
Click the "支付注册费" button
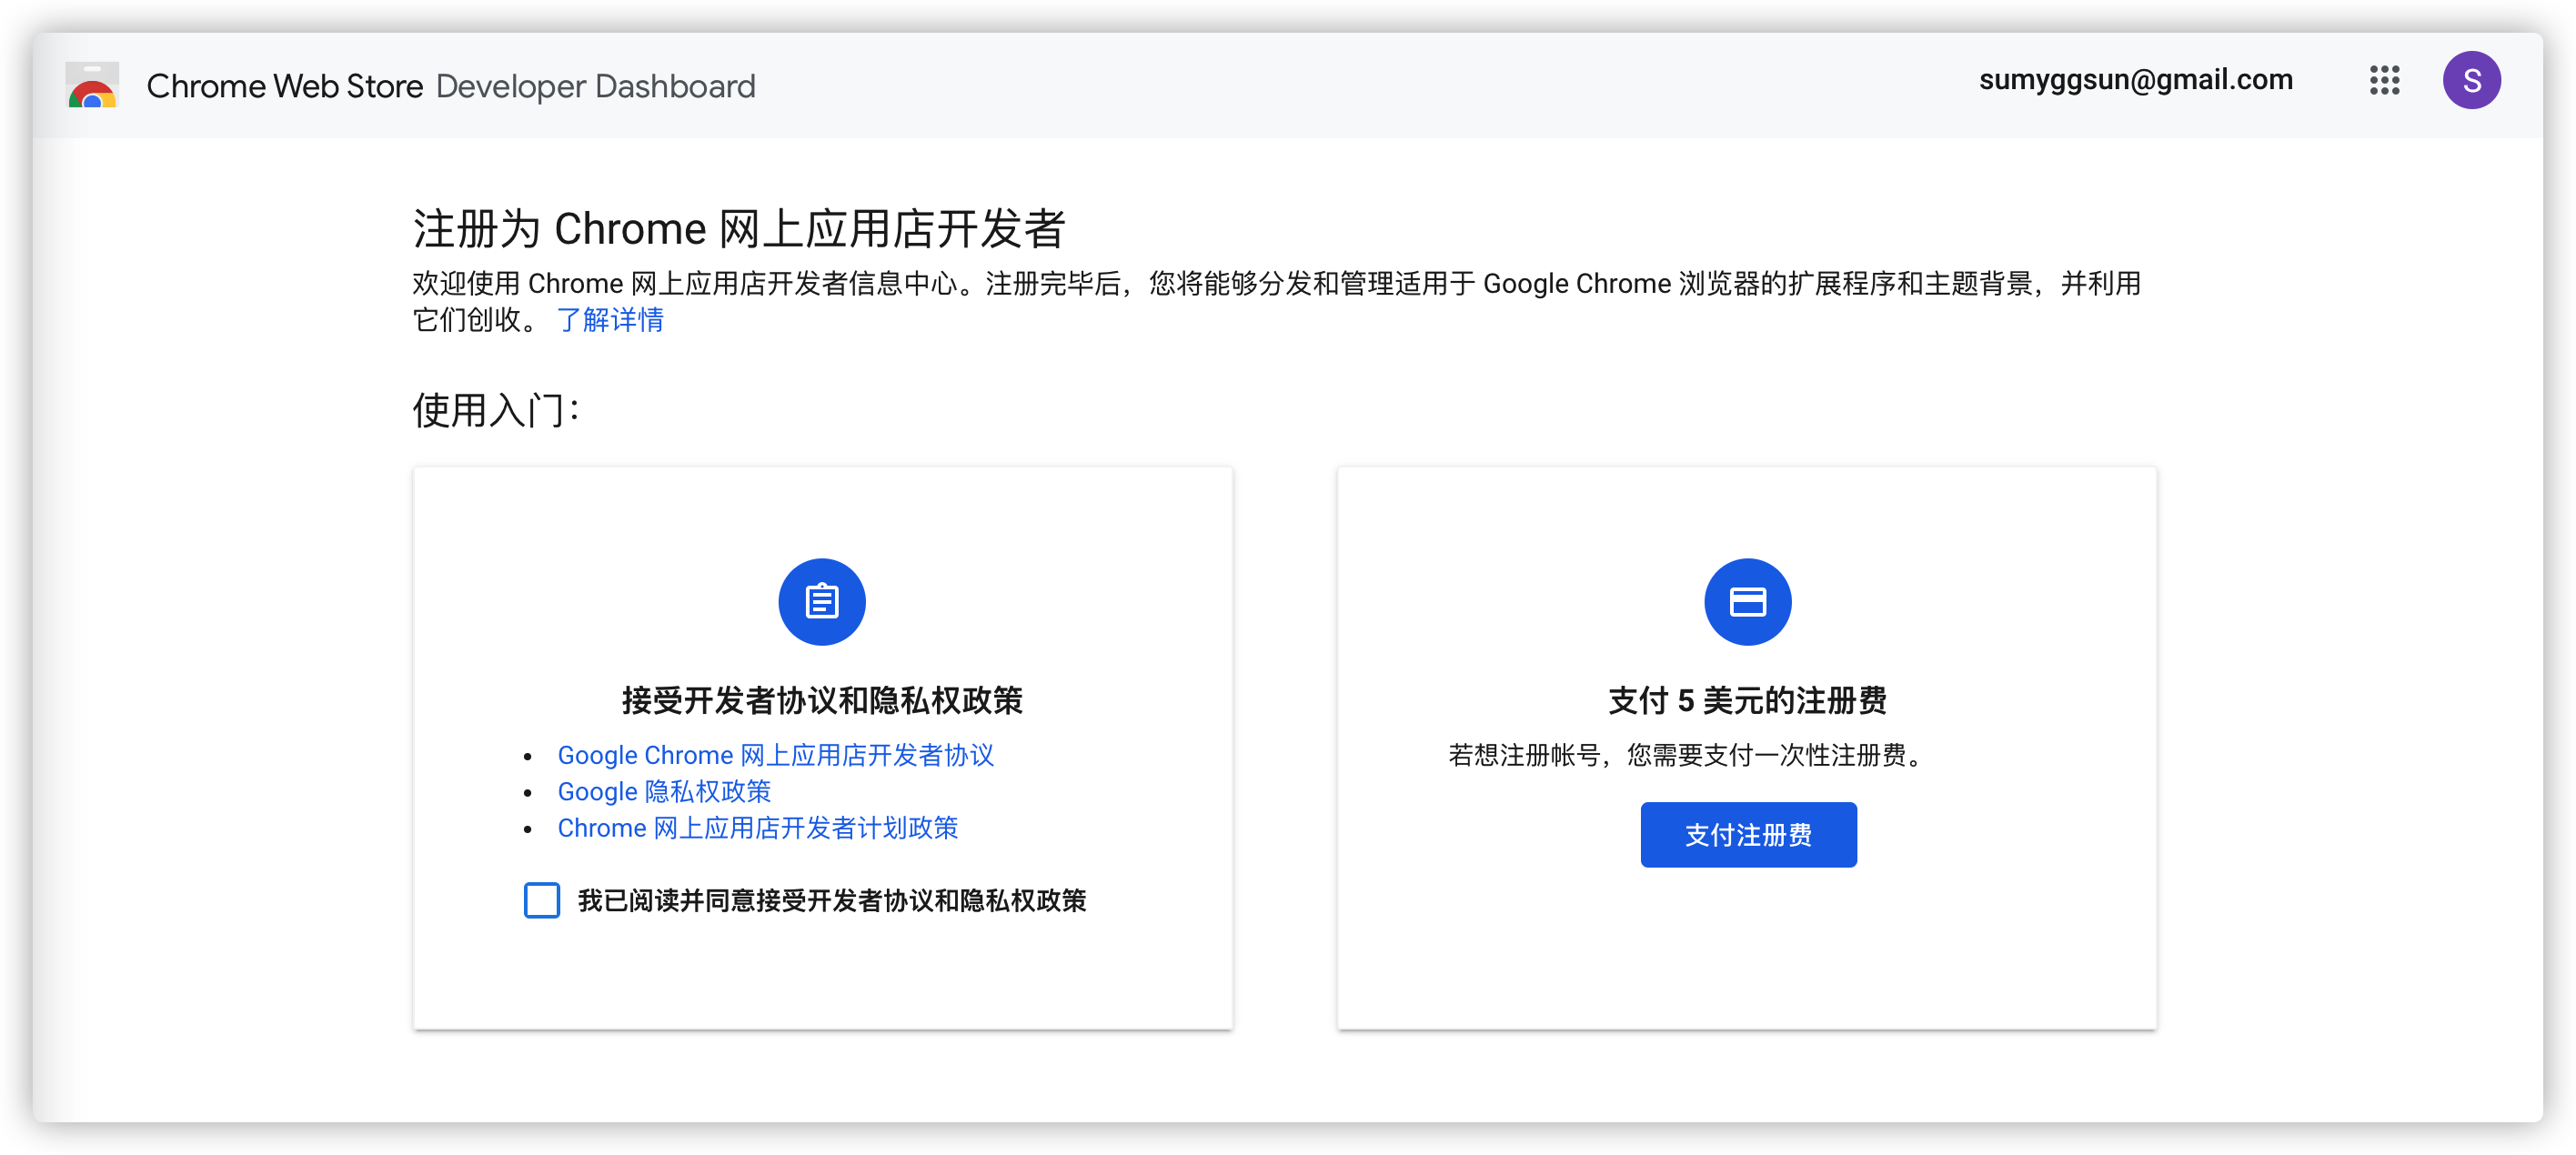(1748, 834)
